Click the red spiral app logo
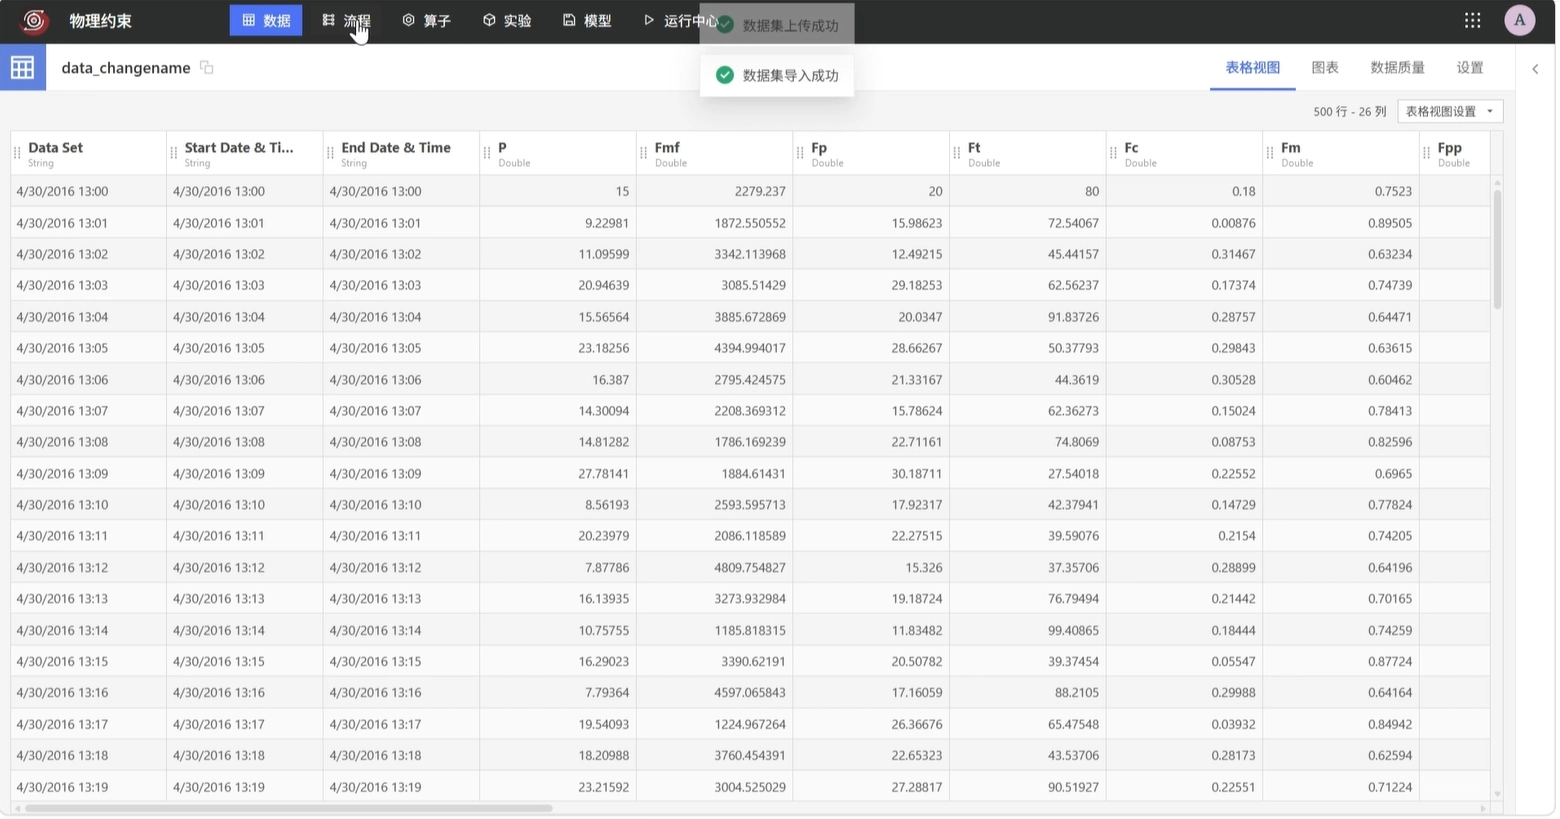This screenshot has height=819, width=1560. (x=34, y=21)
